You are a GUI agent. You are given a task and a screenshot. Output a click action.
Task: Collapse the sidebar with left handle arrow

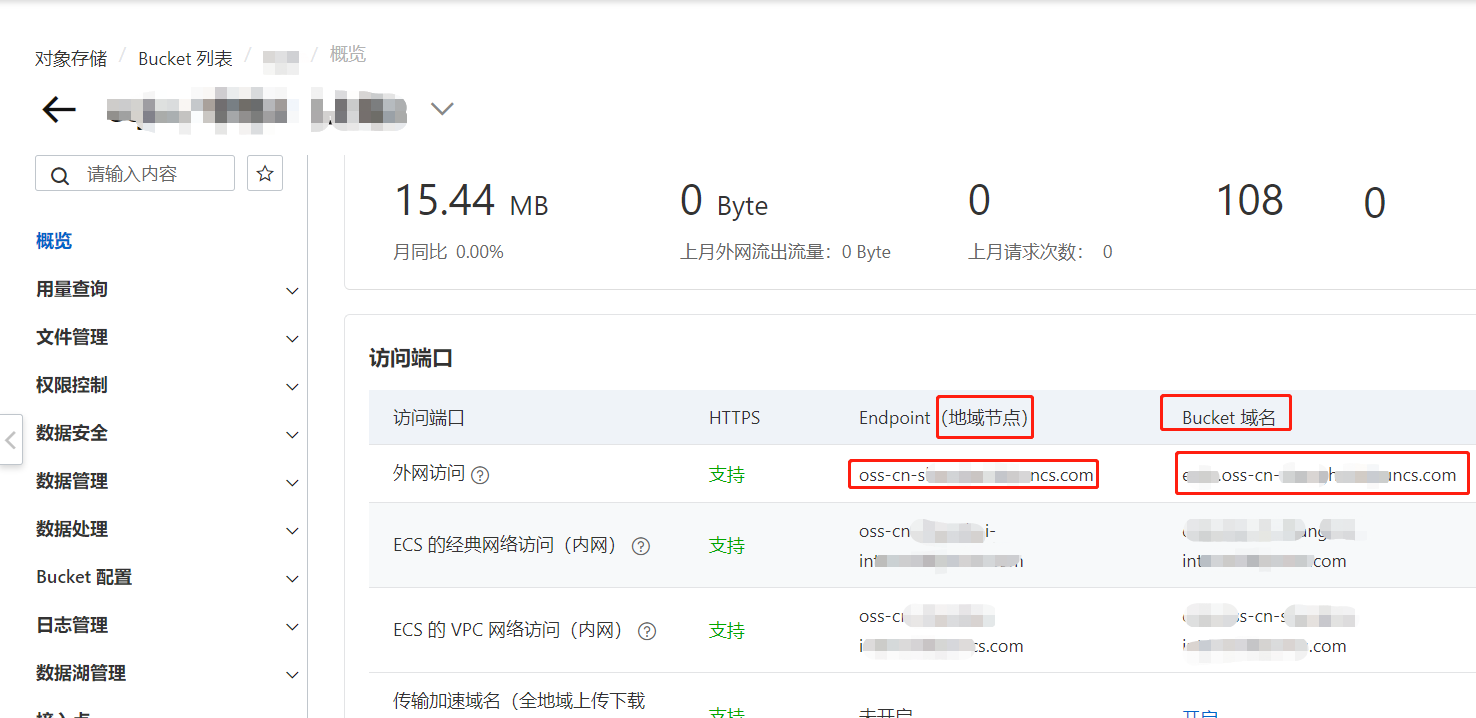pos(11,439)
